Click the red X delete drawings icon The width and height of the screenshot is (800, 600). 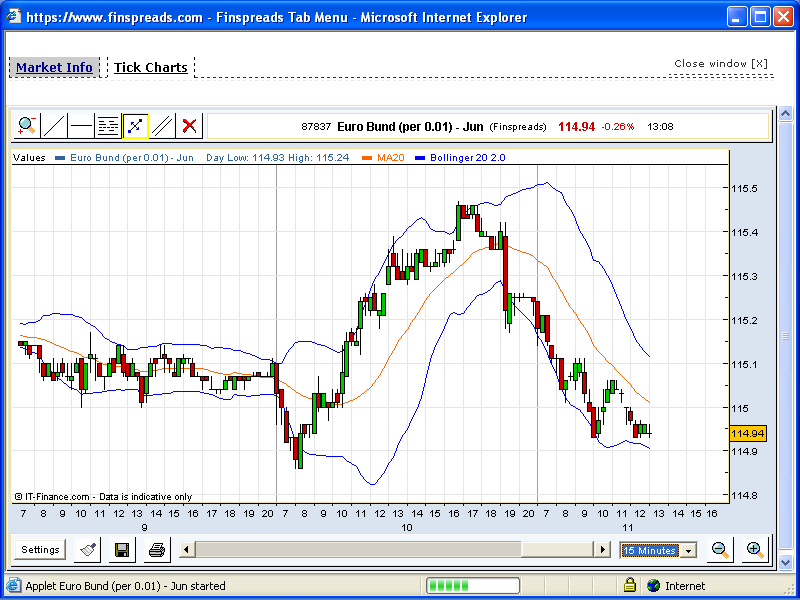[x=189, y=126]
